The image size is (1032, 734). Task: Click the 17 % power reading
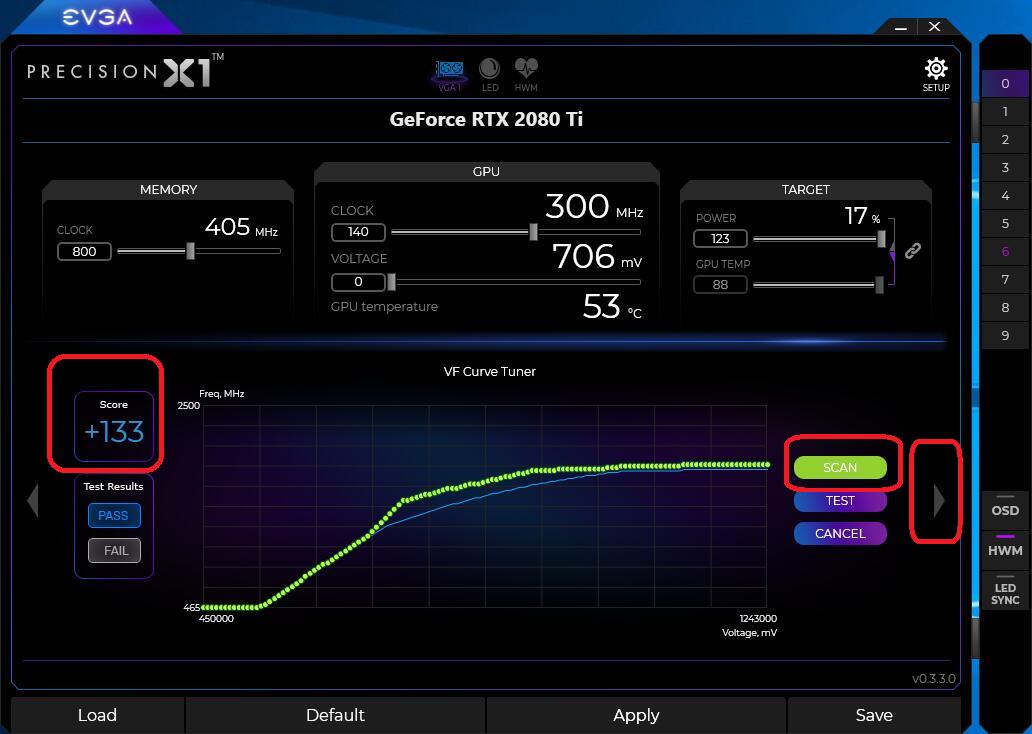coord(862,215)
